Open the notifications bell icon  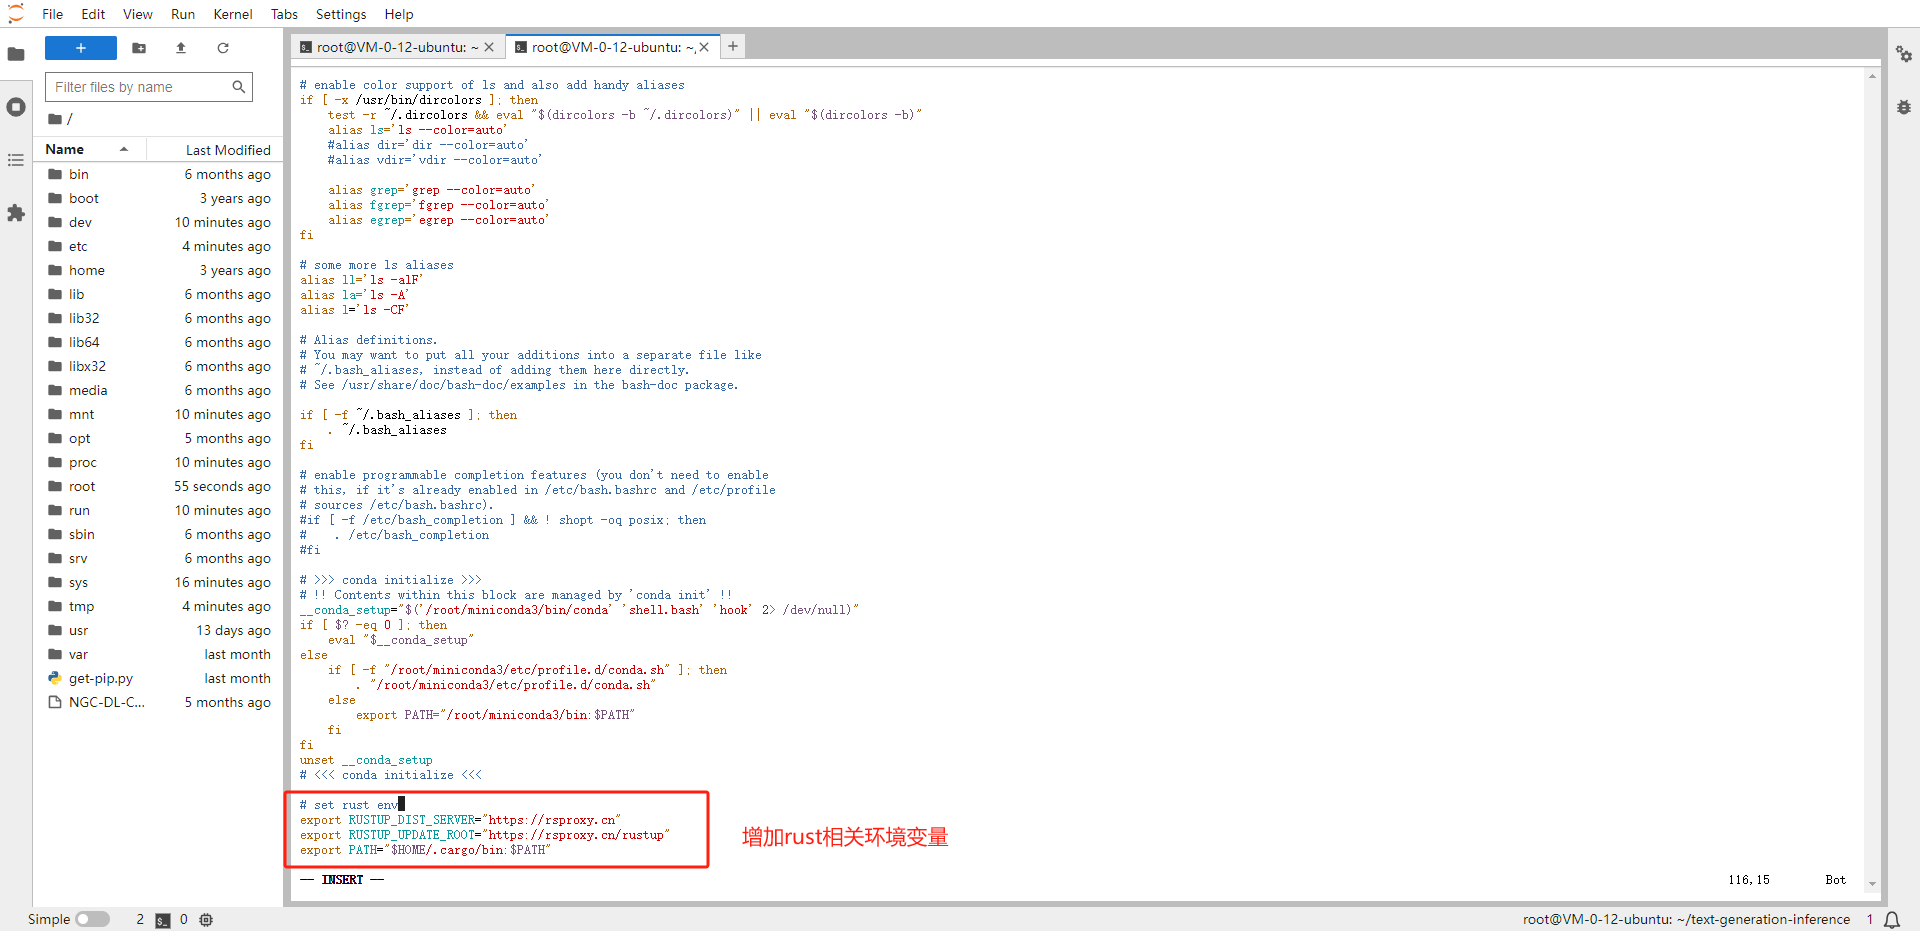tap(1892, 920)
